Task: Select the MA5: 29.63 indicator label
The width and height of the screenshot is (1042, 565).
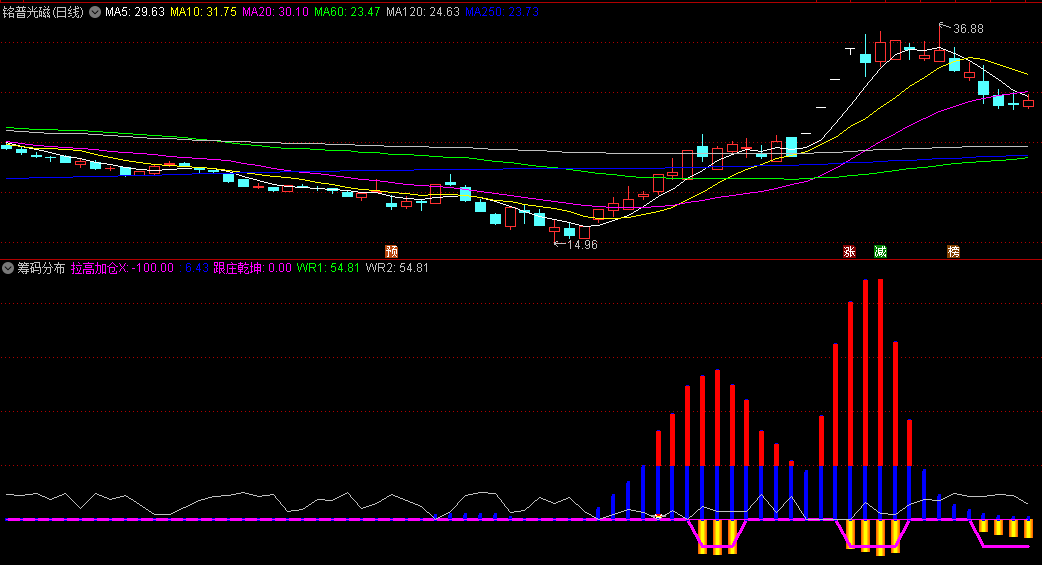Action: pyautogui.click(x=135, y=12)
